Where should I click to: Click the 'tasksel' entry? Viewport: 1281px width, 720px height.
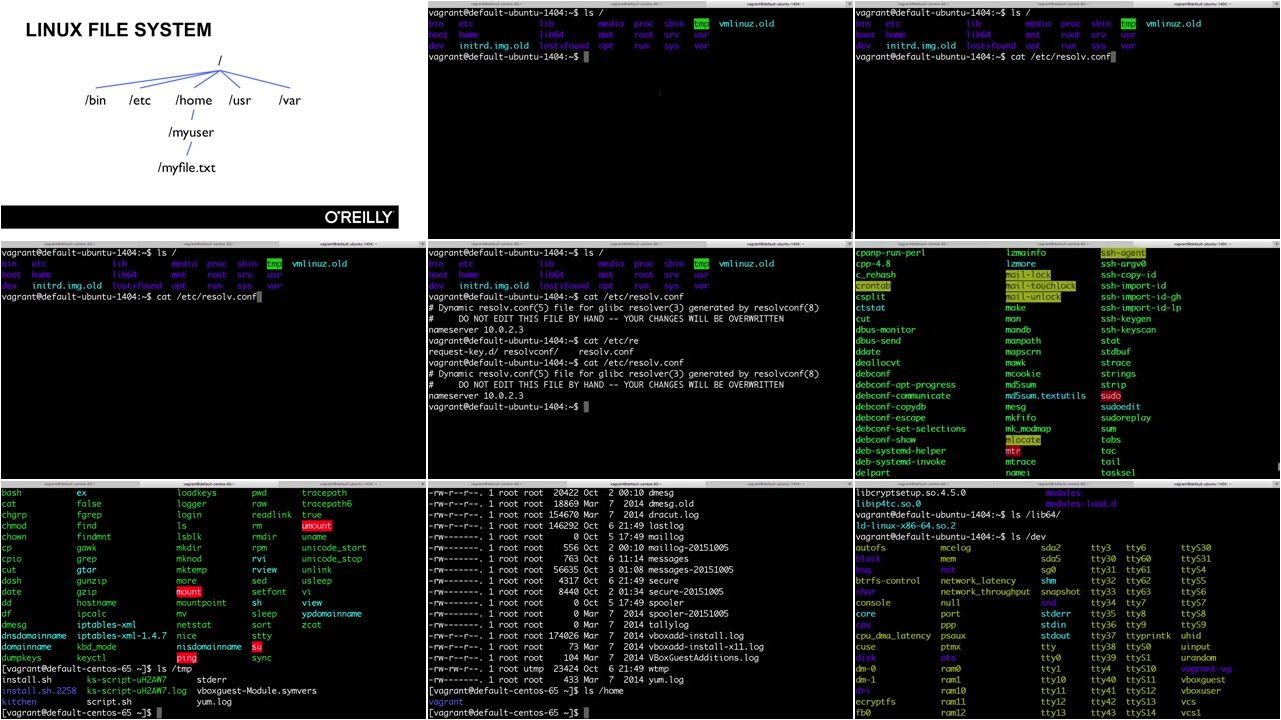(1118, 473)
